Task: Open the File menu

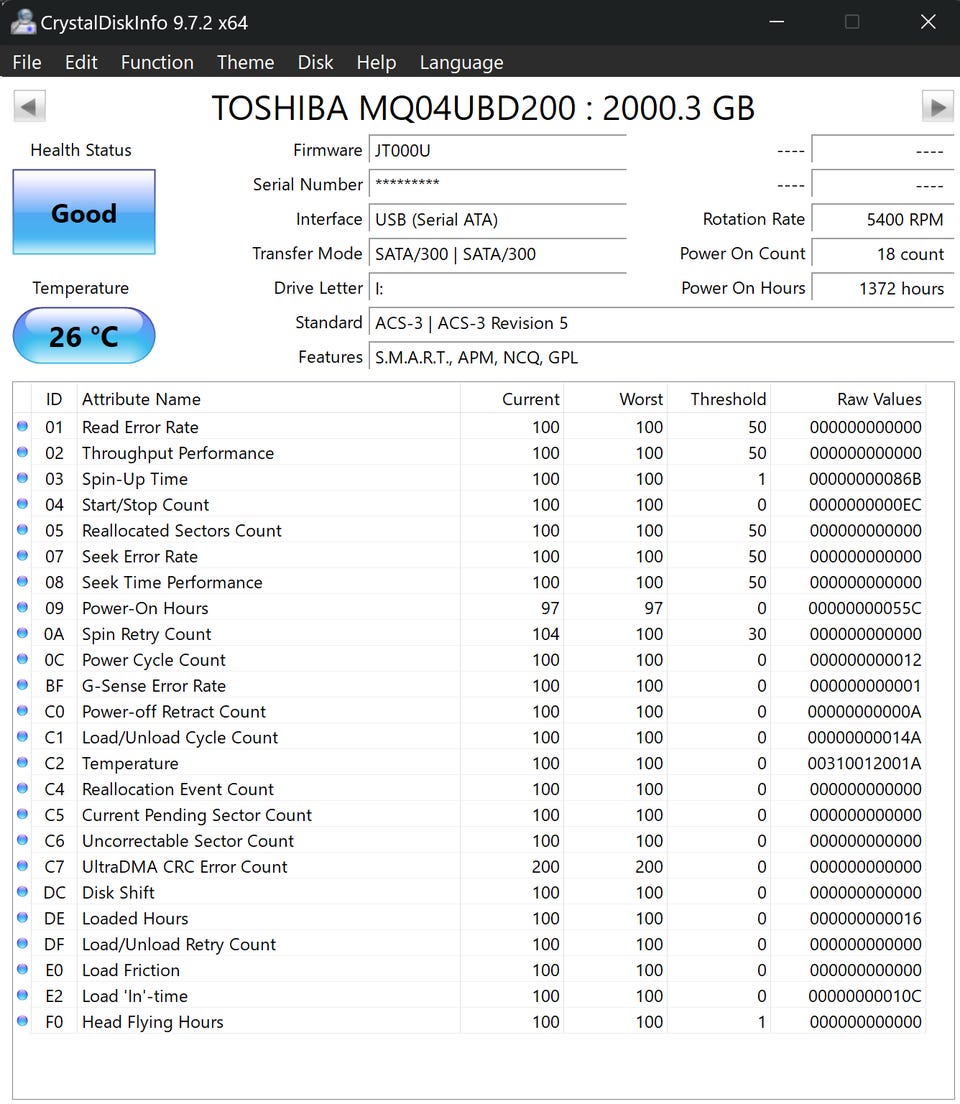Action: pos(27,63)
